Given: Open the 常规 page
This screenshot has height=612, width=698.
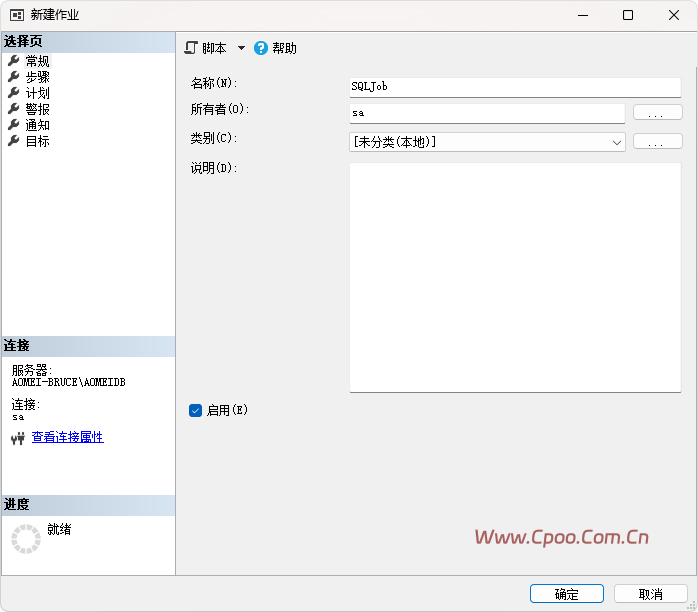Looking at the screenshot, I should pos(37,61).
